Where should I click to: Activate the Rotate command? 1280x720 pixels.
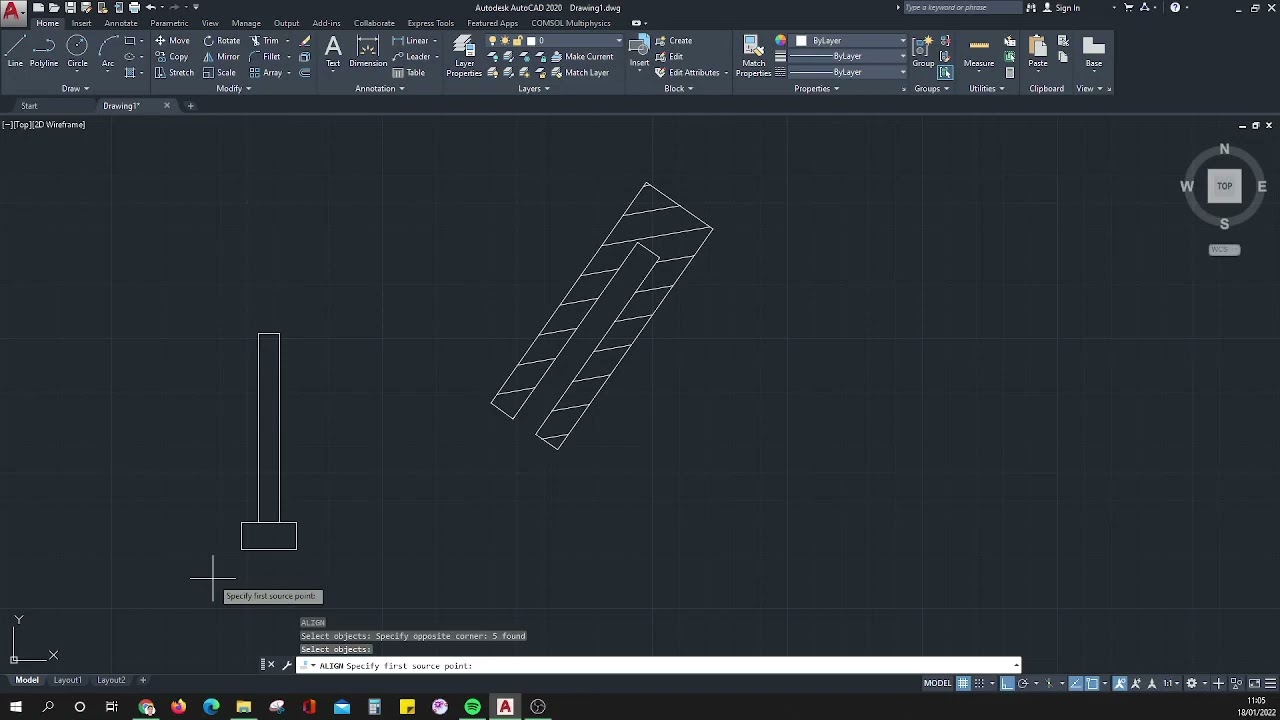[x=221, y=41]
